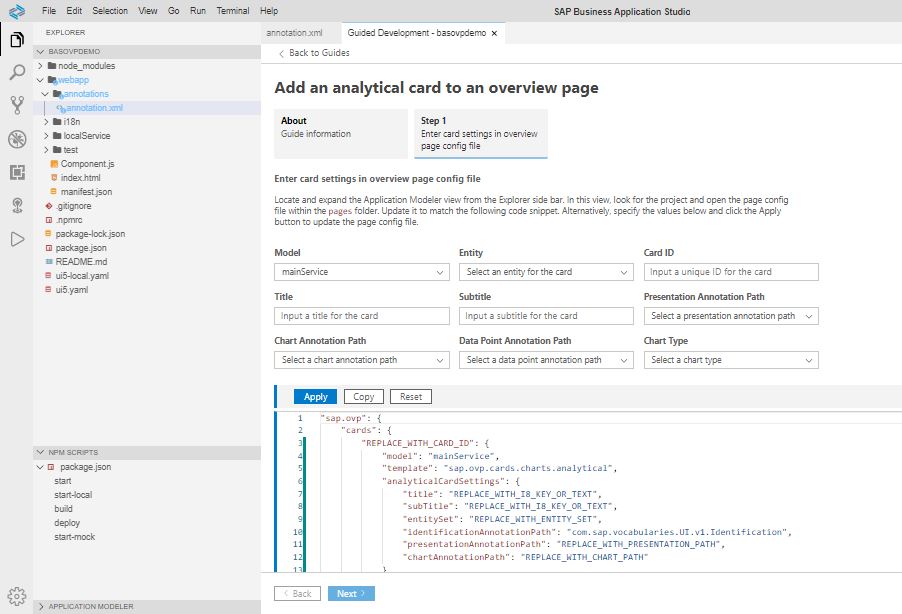
Task: Click the ui5.yaml file icon
Action: click(x=49, y=289)
